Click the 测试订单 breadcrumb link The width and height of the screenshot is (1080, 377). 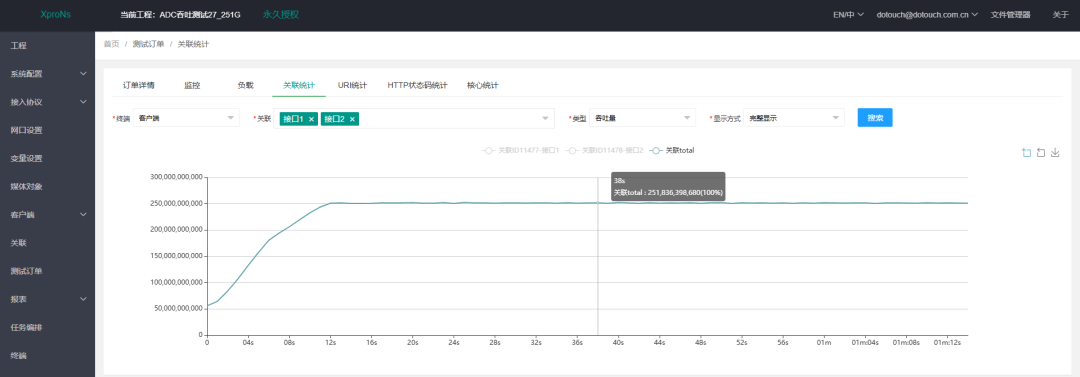148,44
